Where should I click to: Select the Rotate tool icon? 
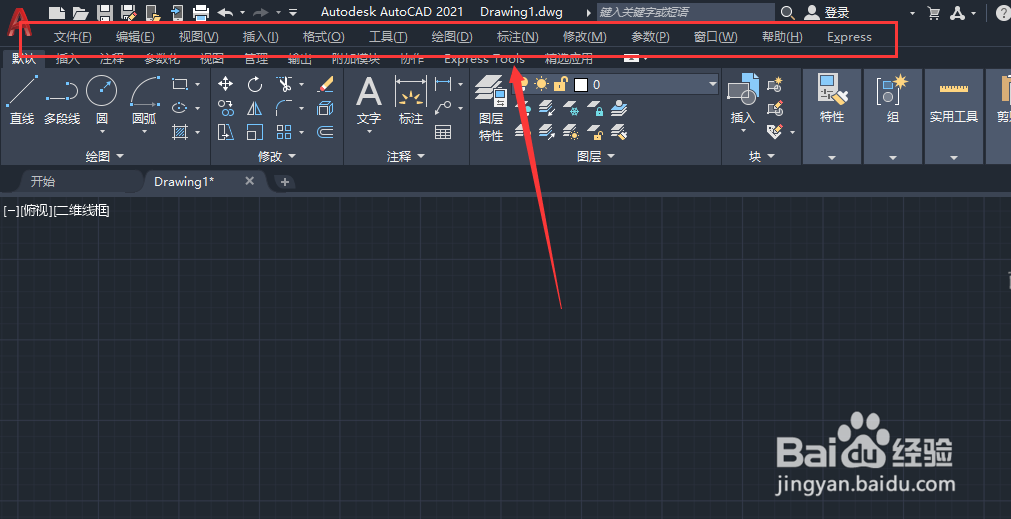click(x=255, y=84)
